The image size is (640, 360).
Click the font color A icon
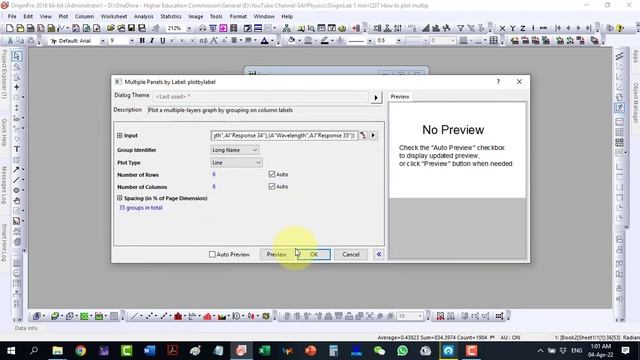click(264, 40)
